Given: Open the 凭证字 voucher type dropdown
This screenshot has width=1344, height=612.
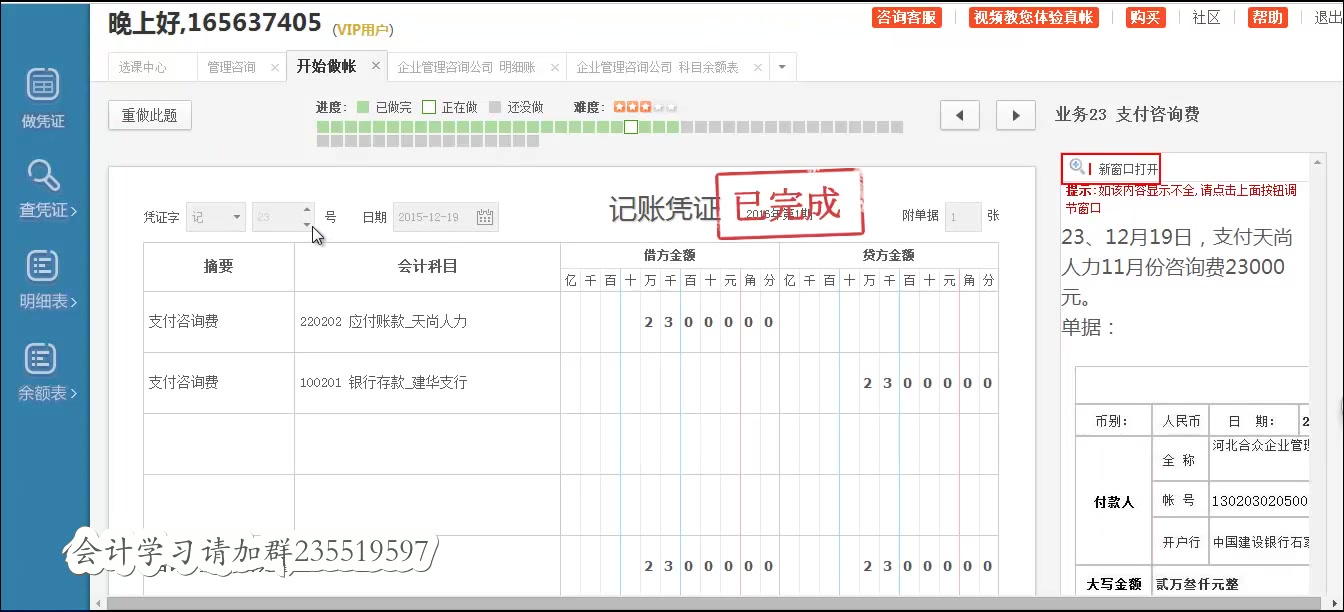Looking at the screenshot, I should pos(216,216).
